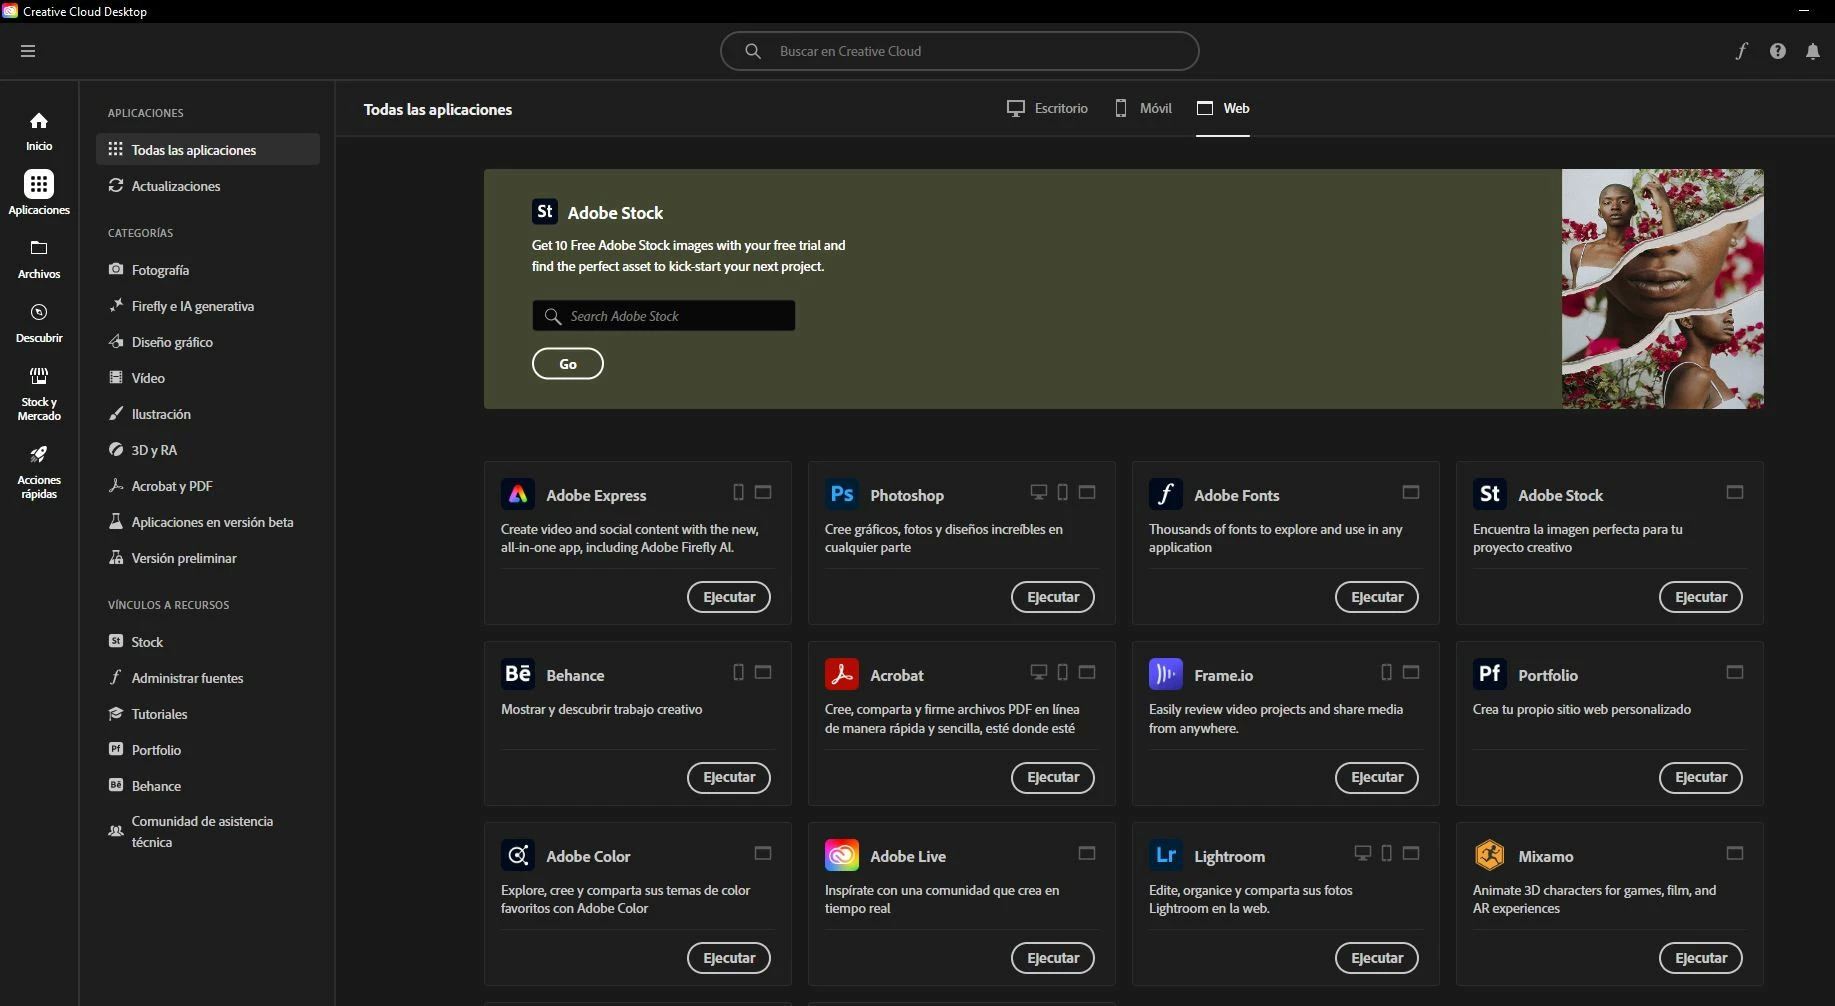The image size is (1835, 1006).
Task: Open the Vídeo category
Action: click(x=208, y=378)
